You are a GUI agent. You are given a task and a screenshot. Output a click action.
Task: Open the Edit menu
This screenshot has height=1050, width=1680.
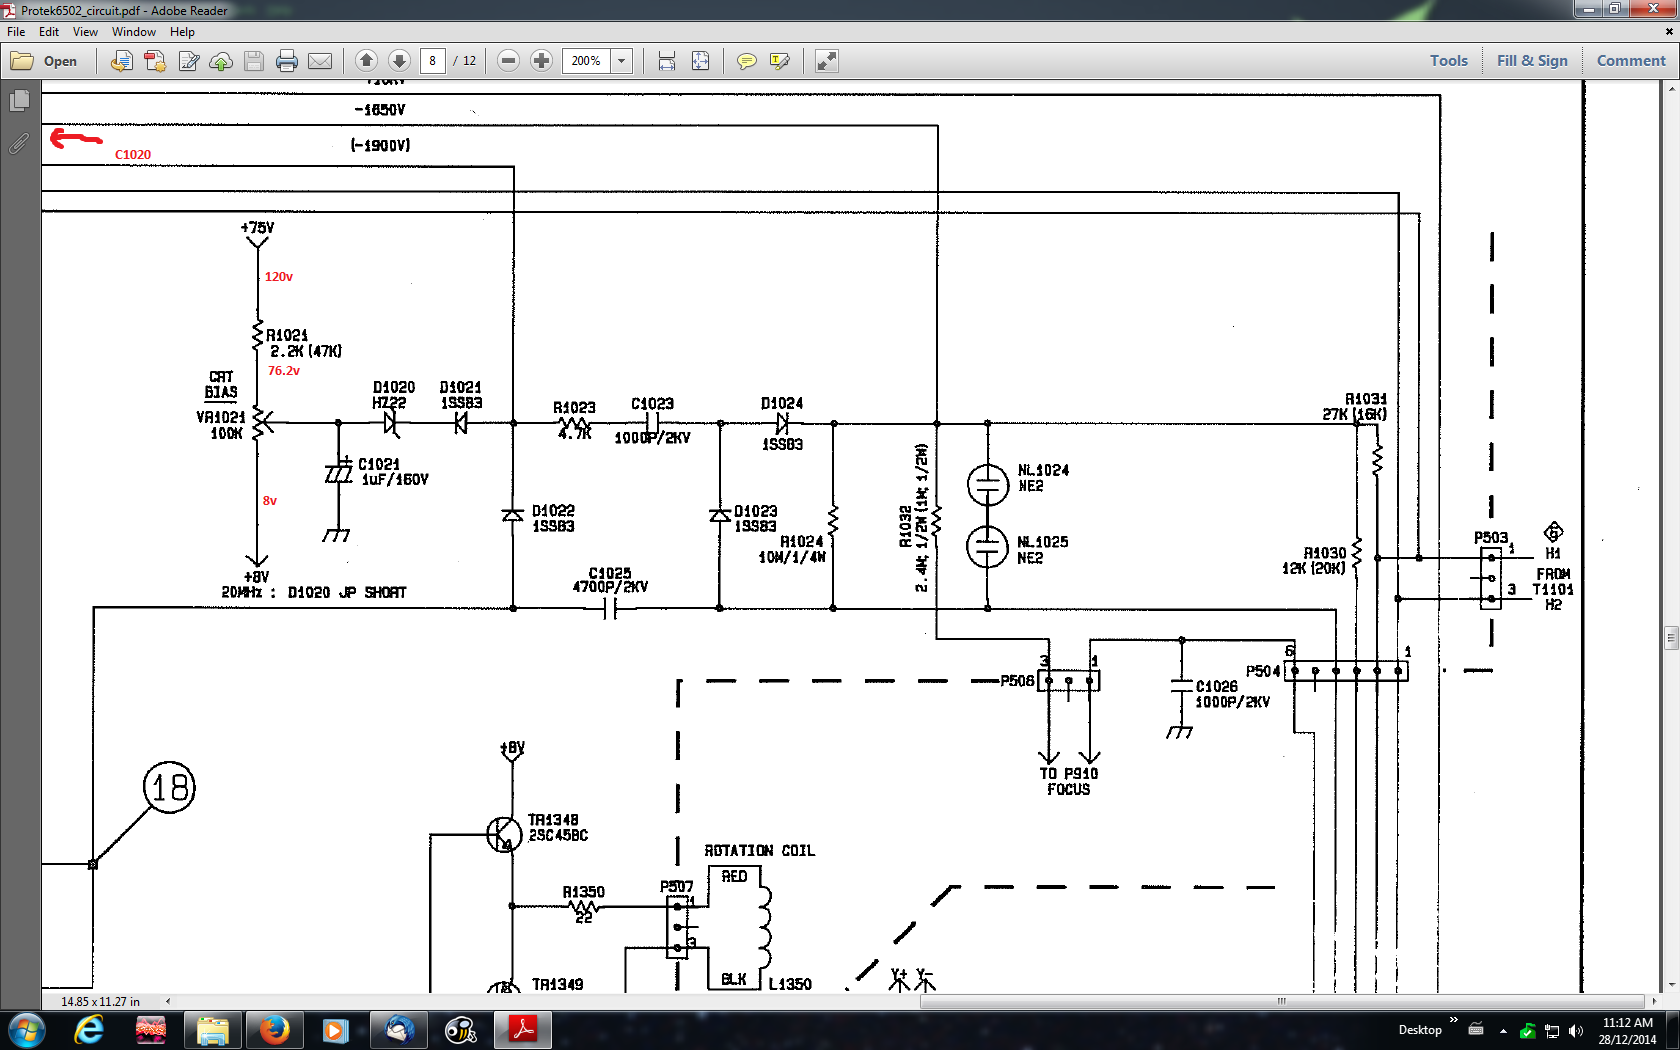click(49, 32)
